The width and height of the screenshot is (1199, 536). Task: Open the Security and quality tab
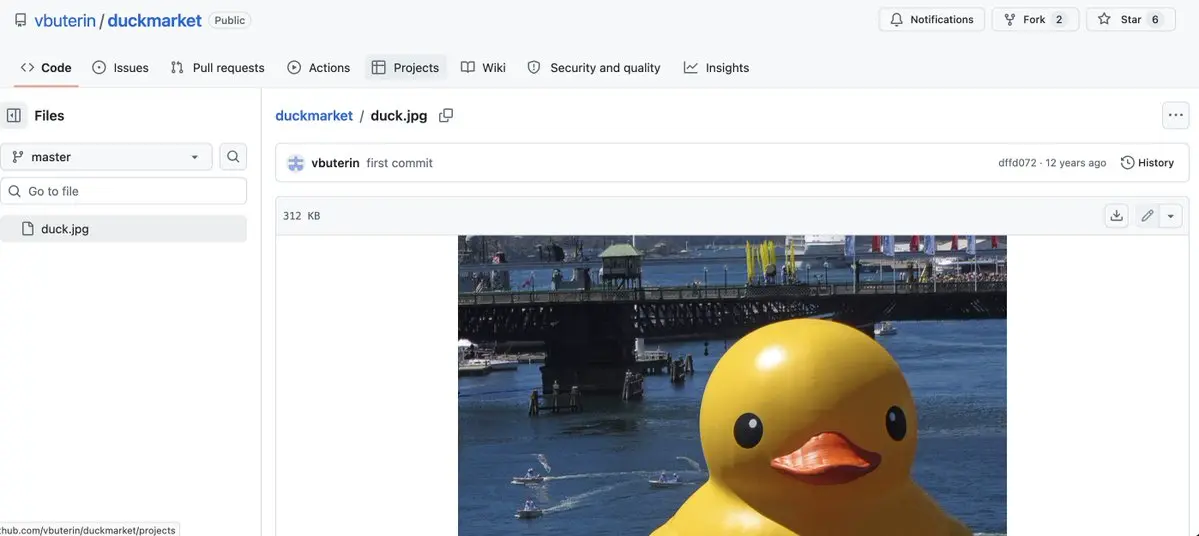(594, 67)
